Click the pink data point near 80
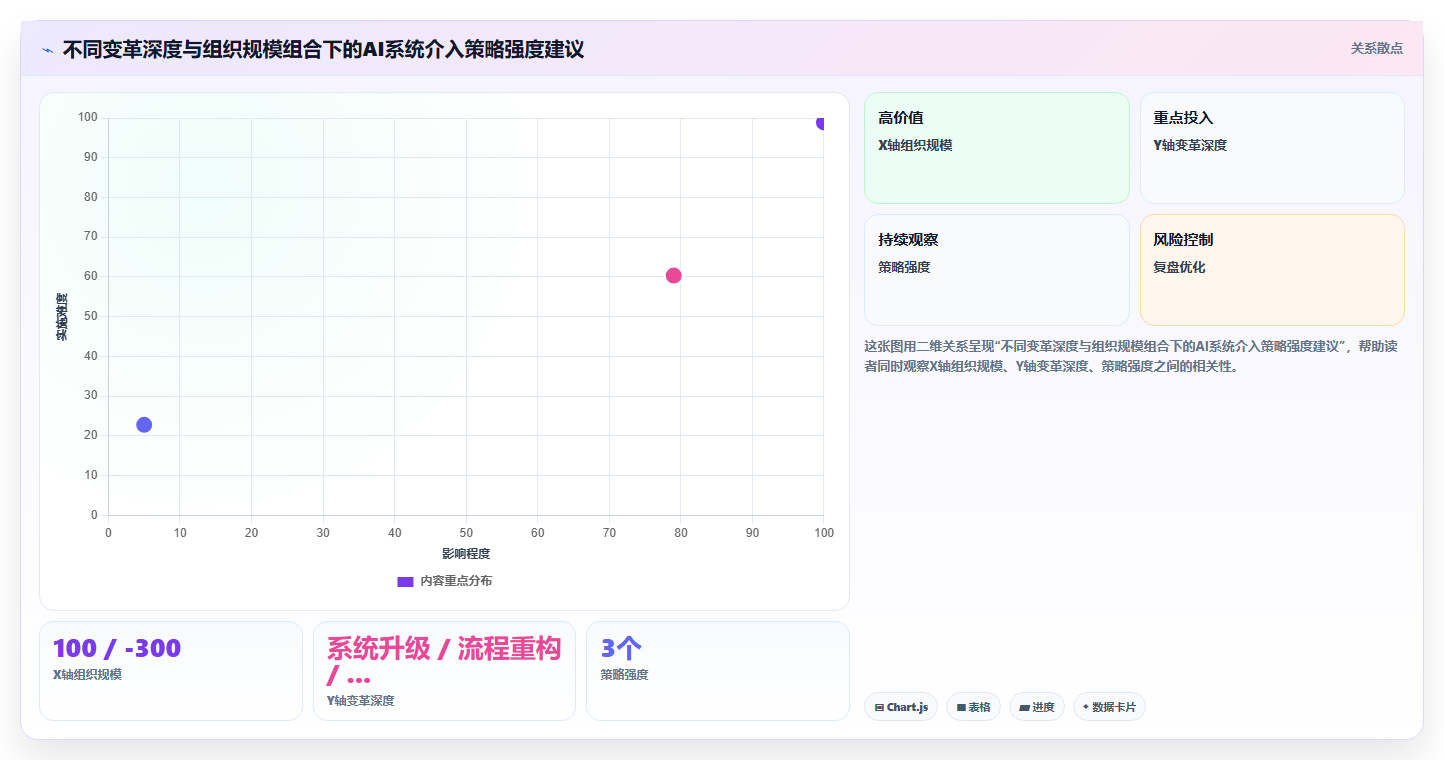 coord(673,275)
